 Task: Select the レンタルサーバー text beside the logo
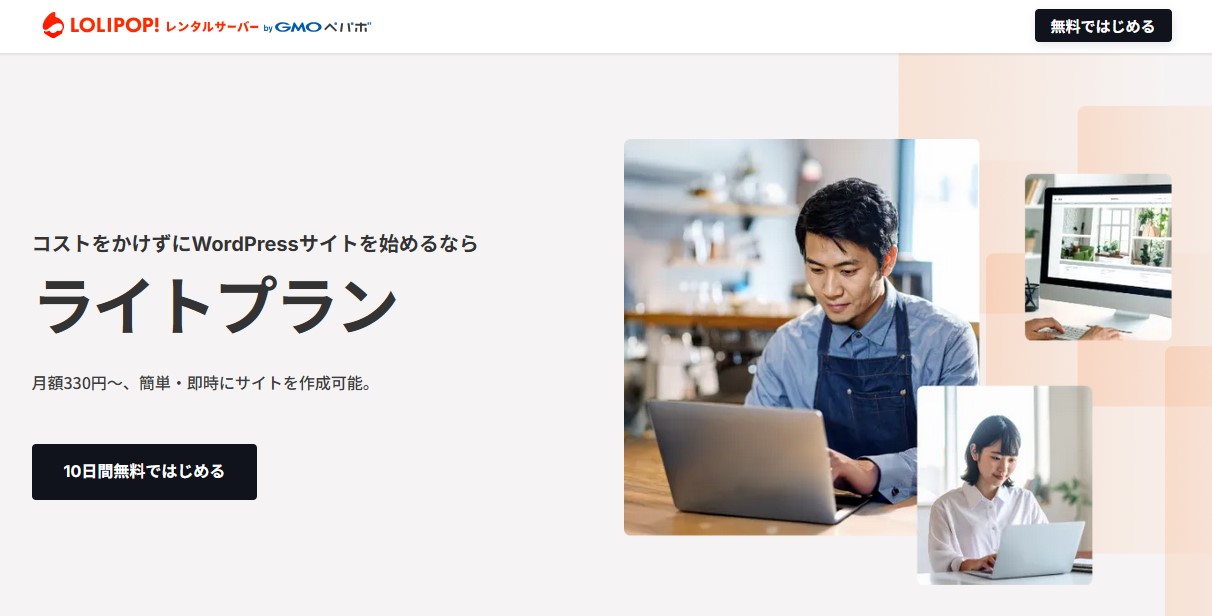(x=212, y=27)
